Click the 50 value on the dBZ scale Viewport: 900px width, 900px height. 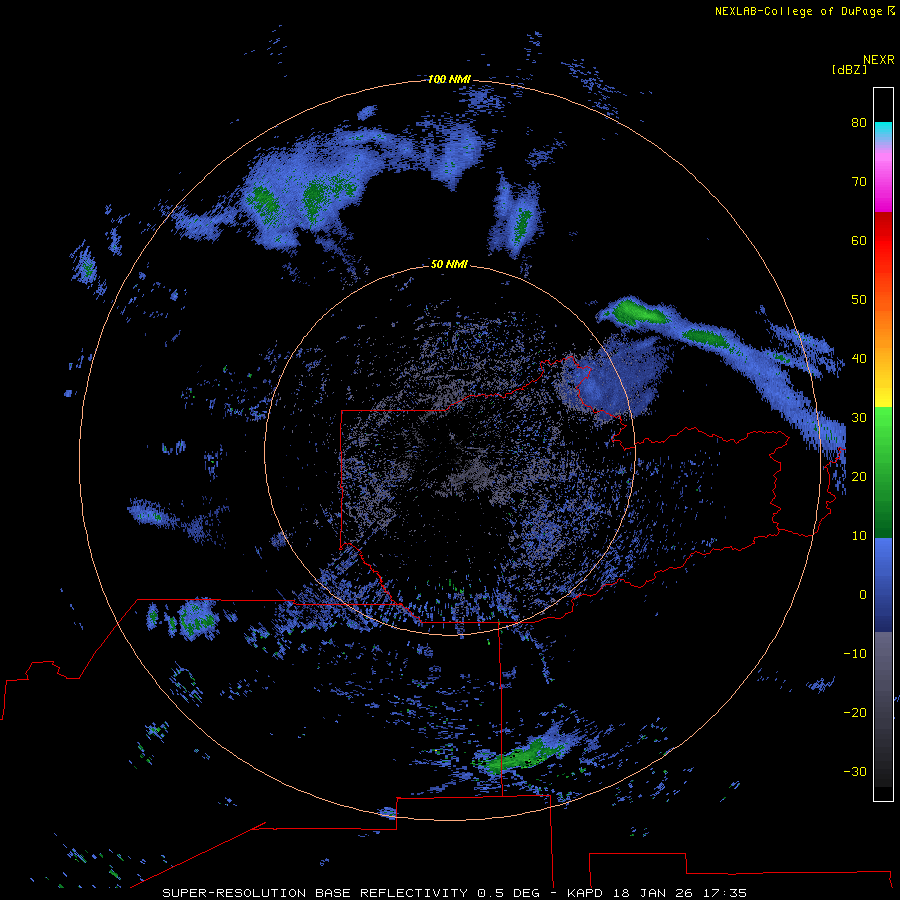point(859,300)
